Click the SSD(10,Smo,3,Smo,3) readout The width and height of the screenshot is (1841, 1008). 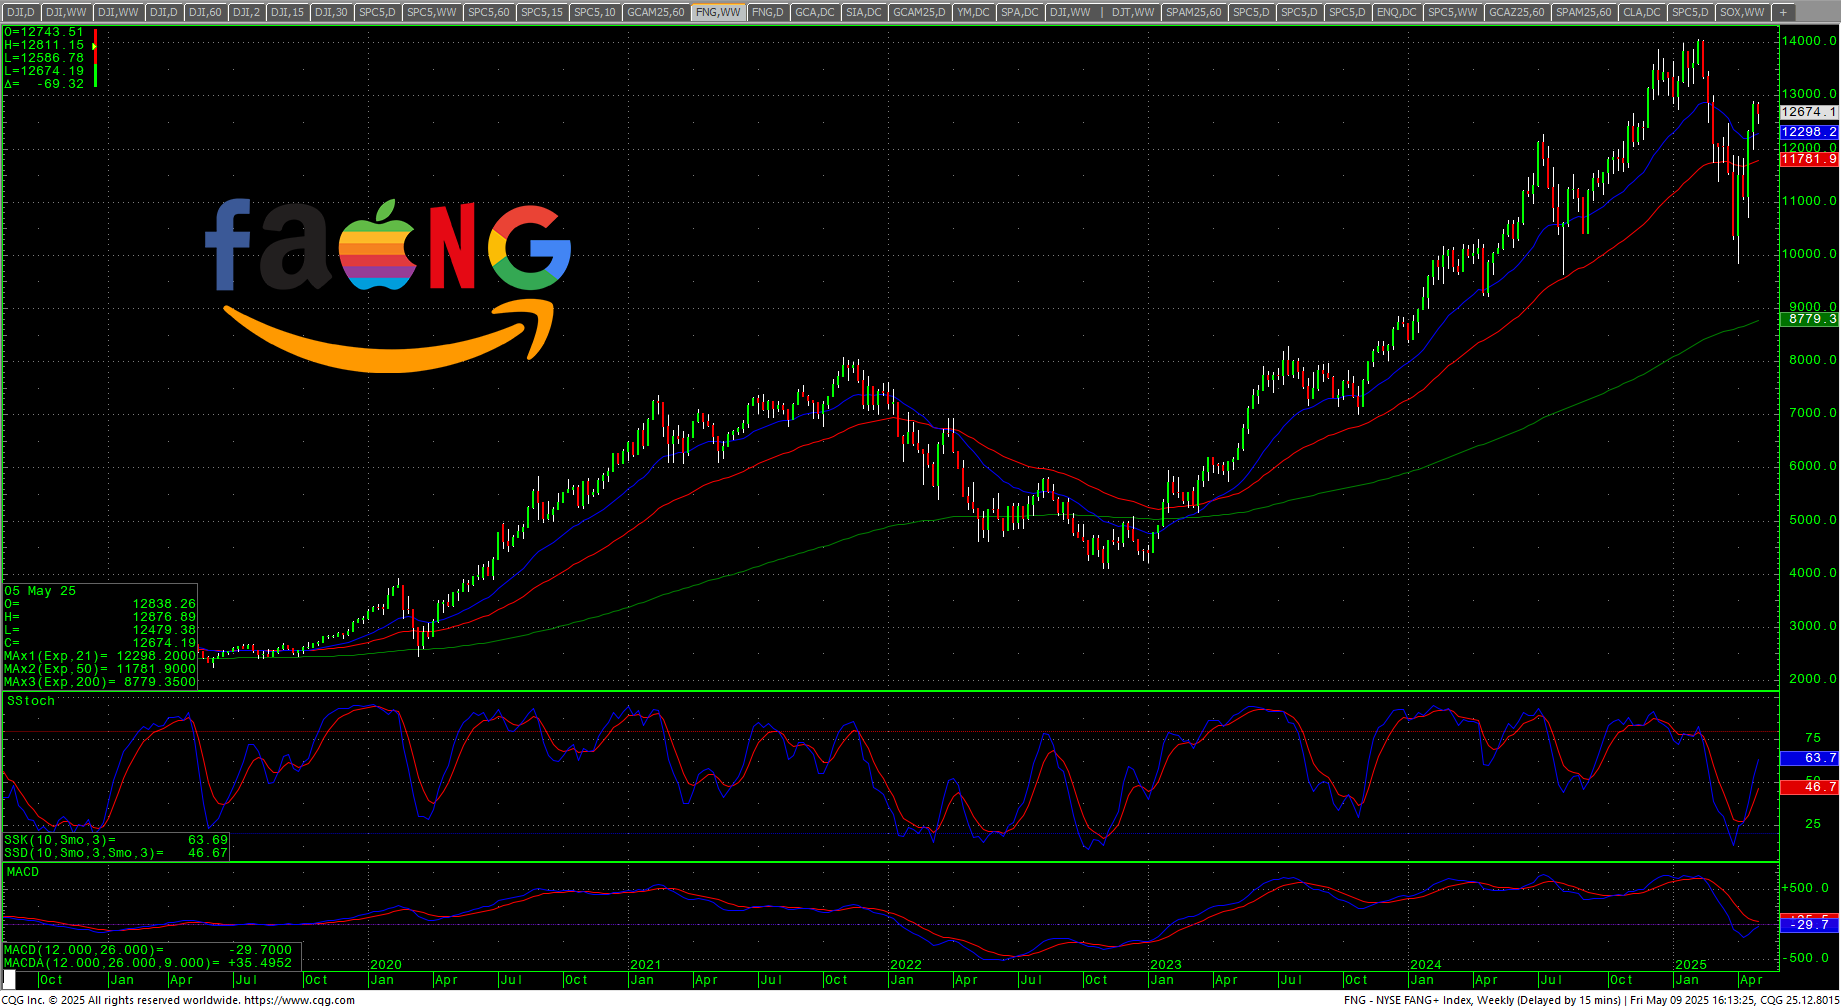pyautogui.click(x=116, y=853)
